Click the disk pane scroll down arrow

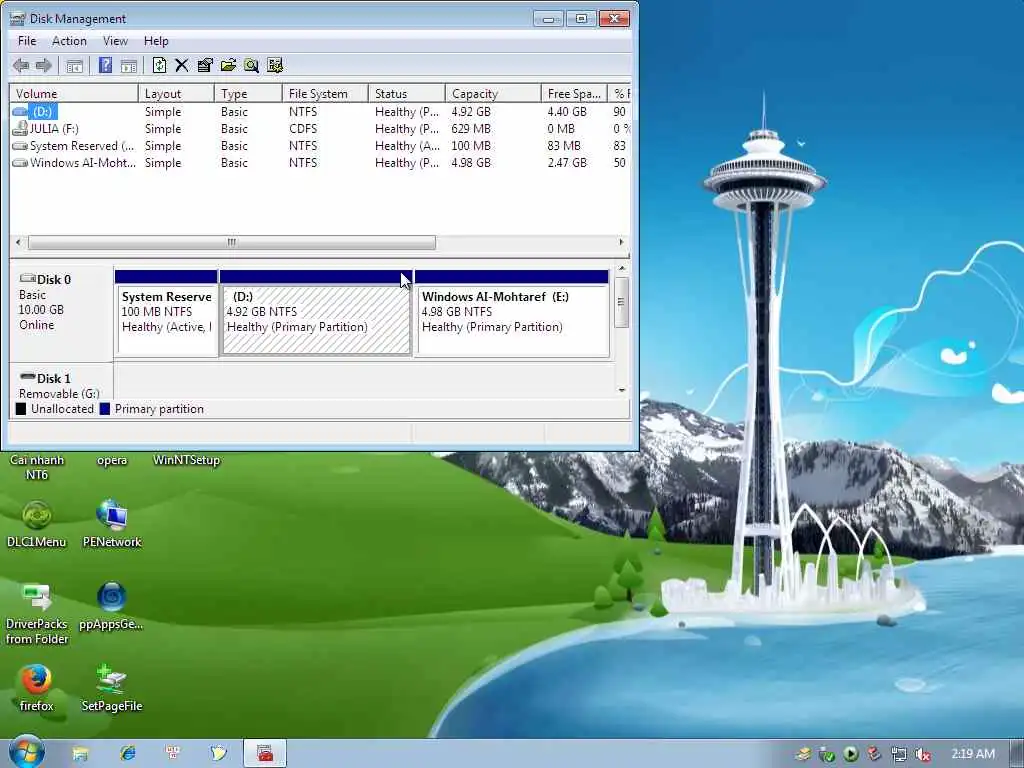pyautogui.click(x=622, y=390)
